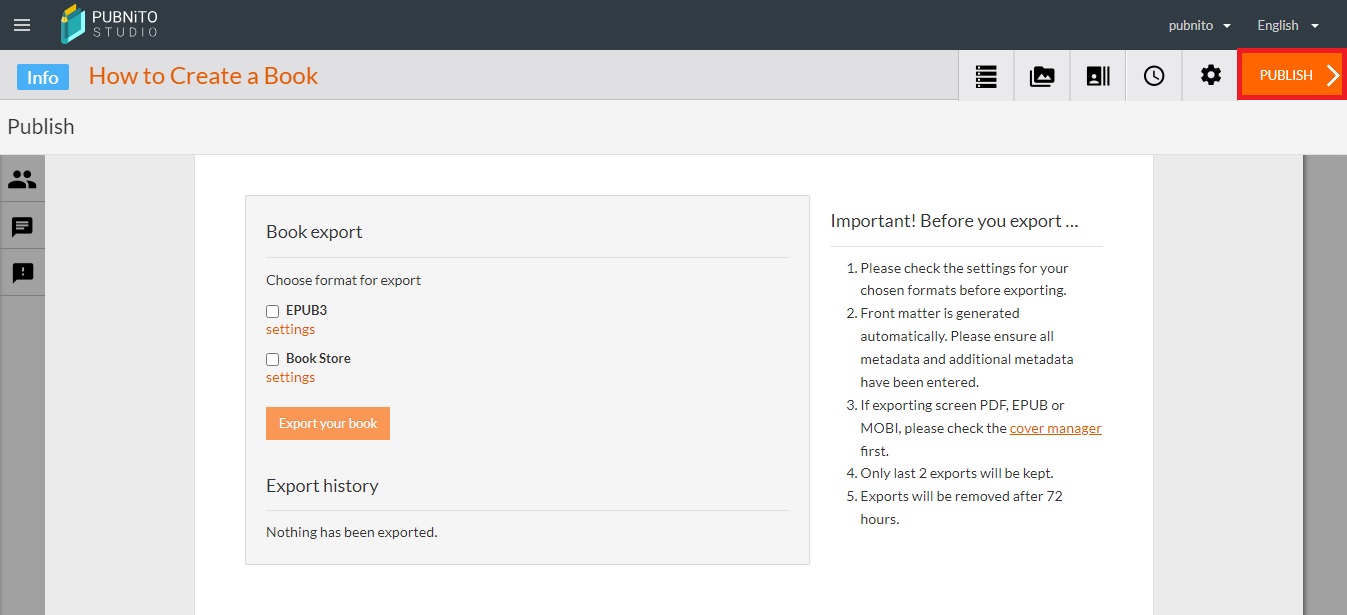Click the 'Choose format for export' label

[x=344, y=280]
